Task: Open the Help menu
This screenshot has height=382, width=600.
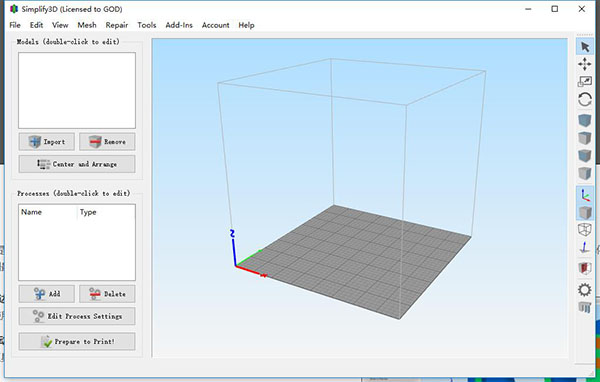Action: (x=246, y=25)
